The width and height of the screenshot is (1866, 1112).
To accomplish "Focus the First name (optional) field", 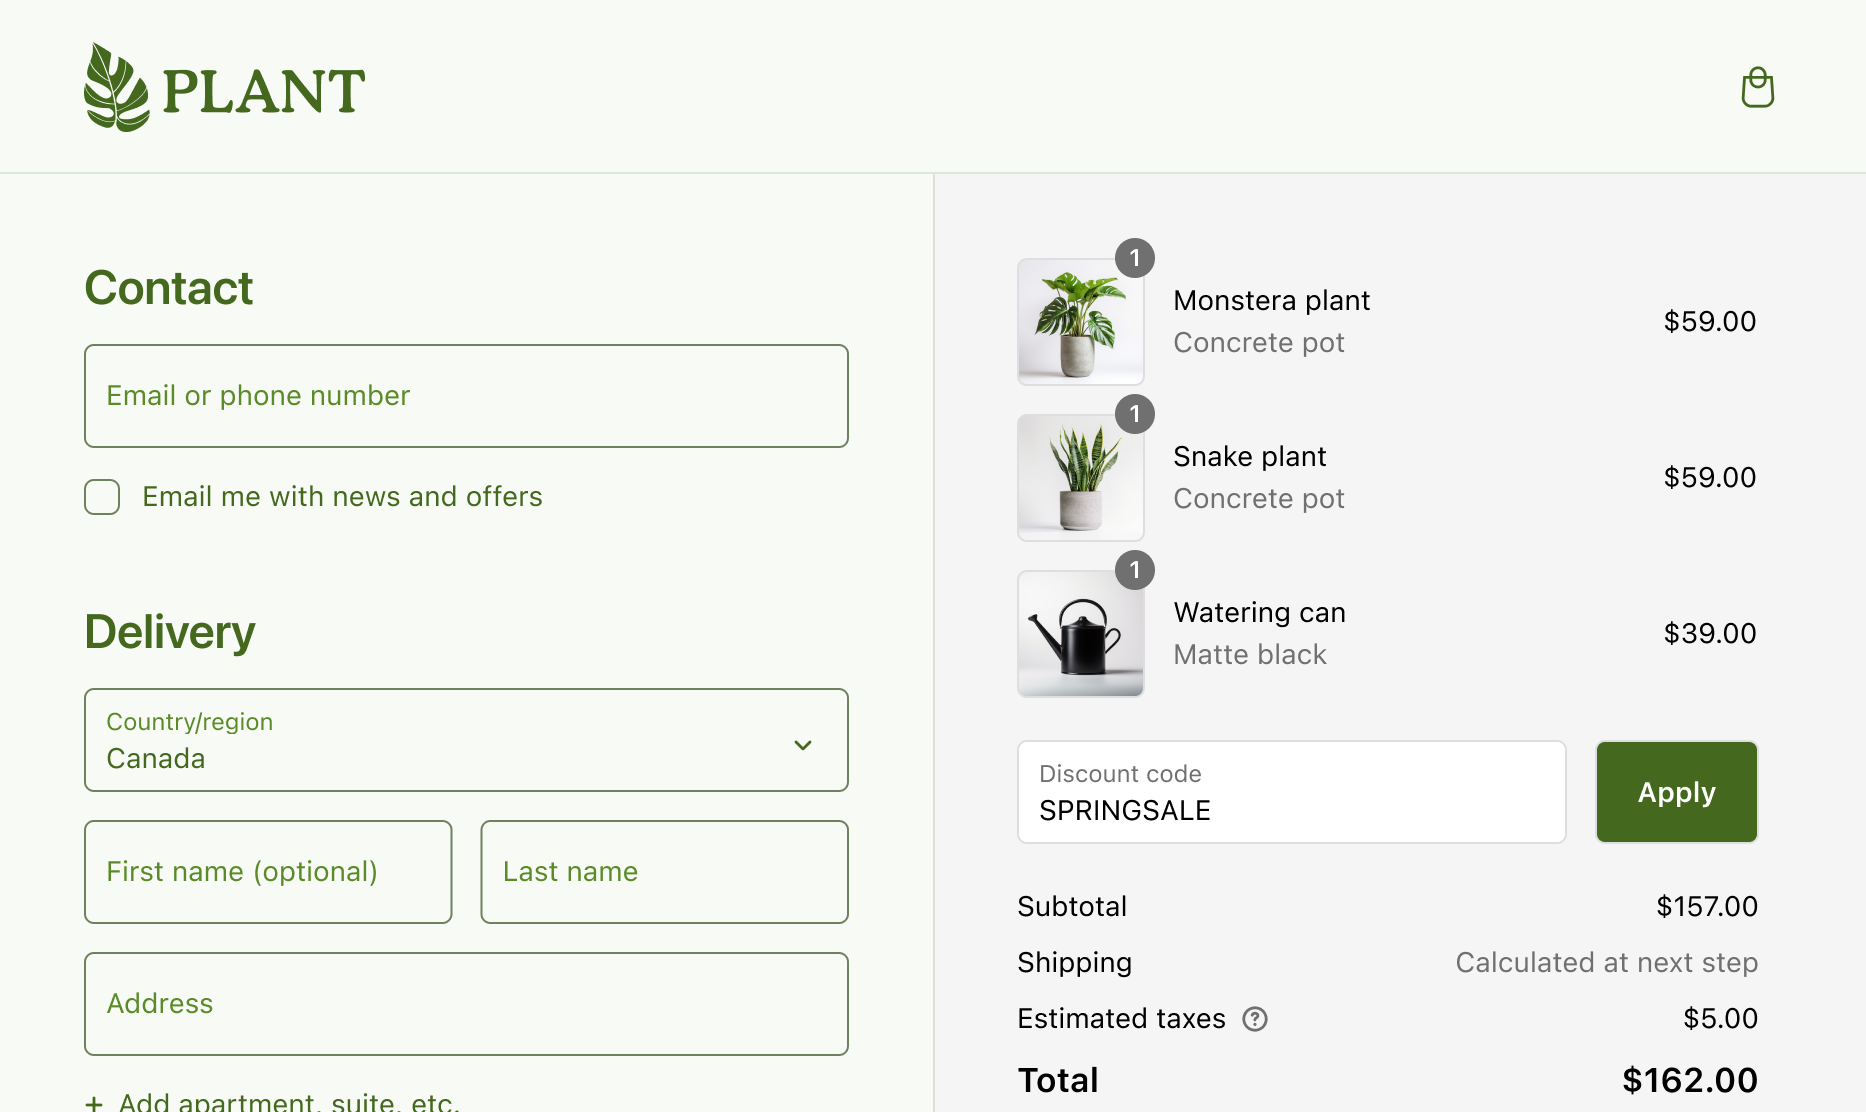I will (268, 872).
